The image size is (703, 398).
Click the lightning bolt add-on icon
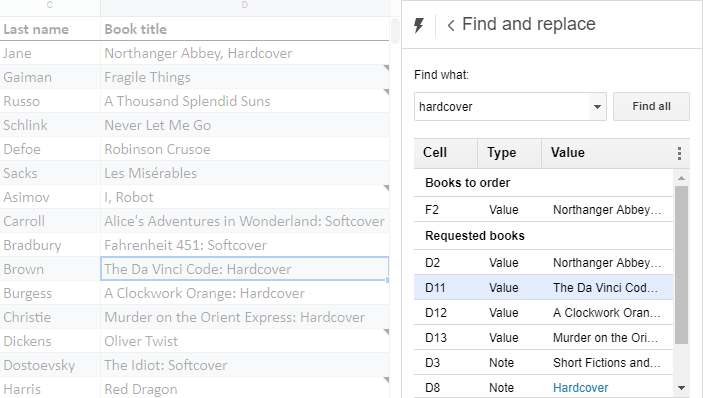point(419,26)
